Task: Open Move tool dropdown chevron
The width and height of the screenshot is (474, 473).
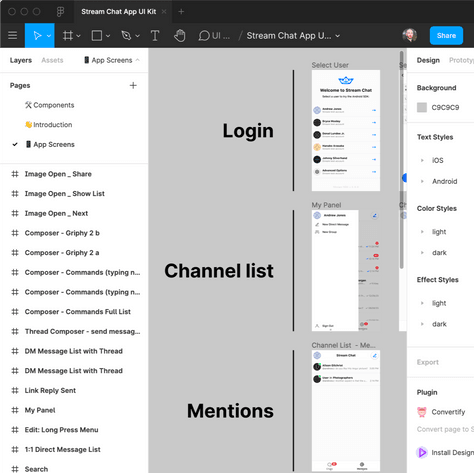Action: pyautogui.click(x=49, y=36)
